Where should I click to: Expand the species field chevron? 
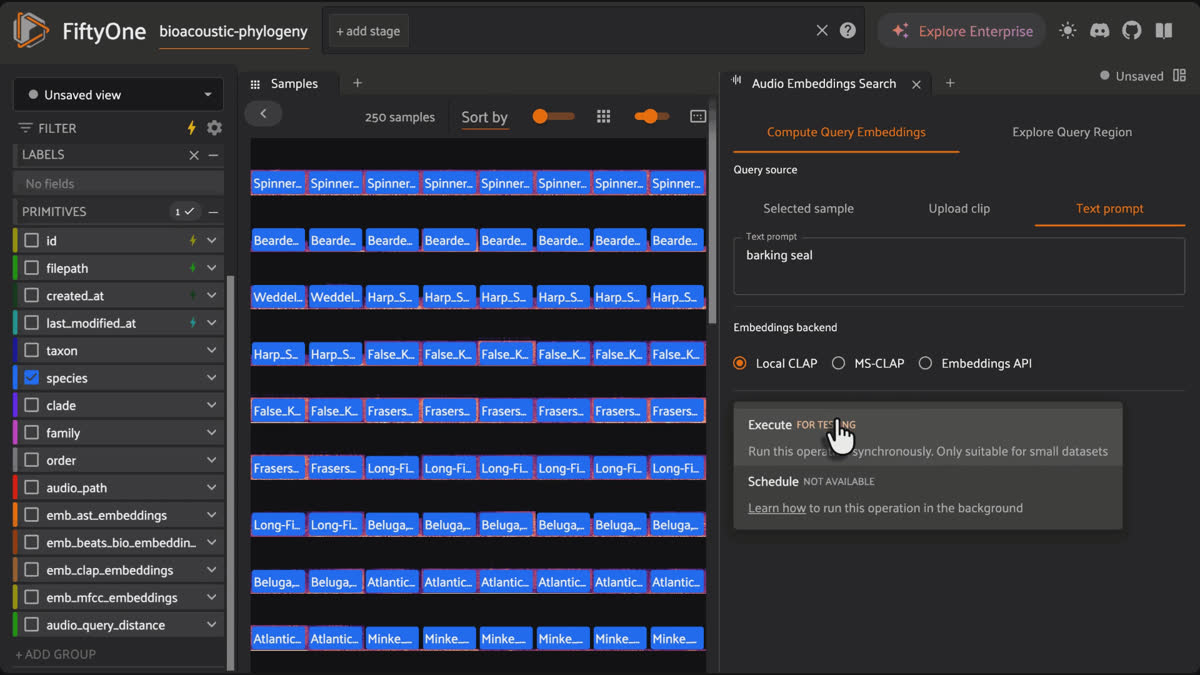point(212,378)
